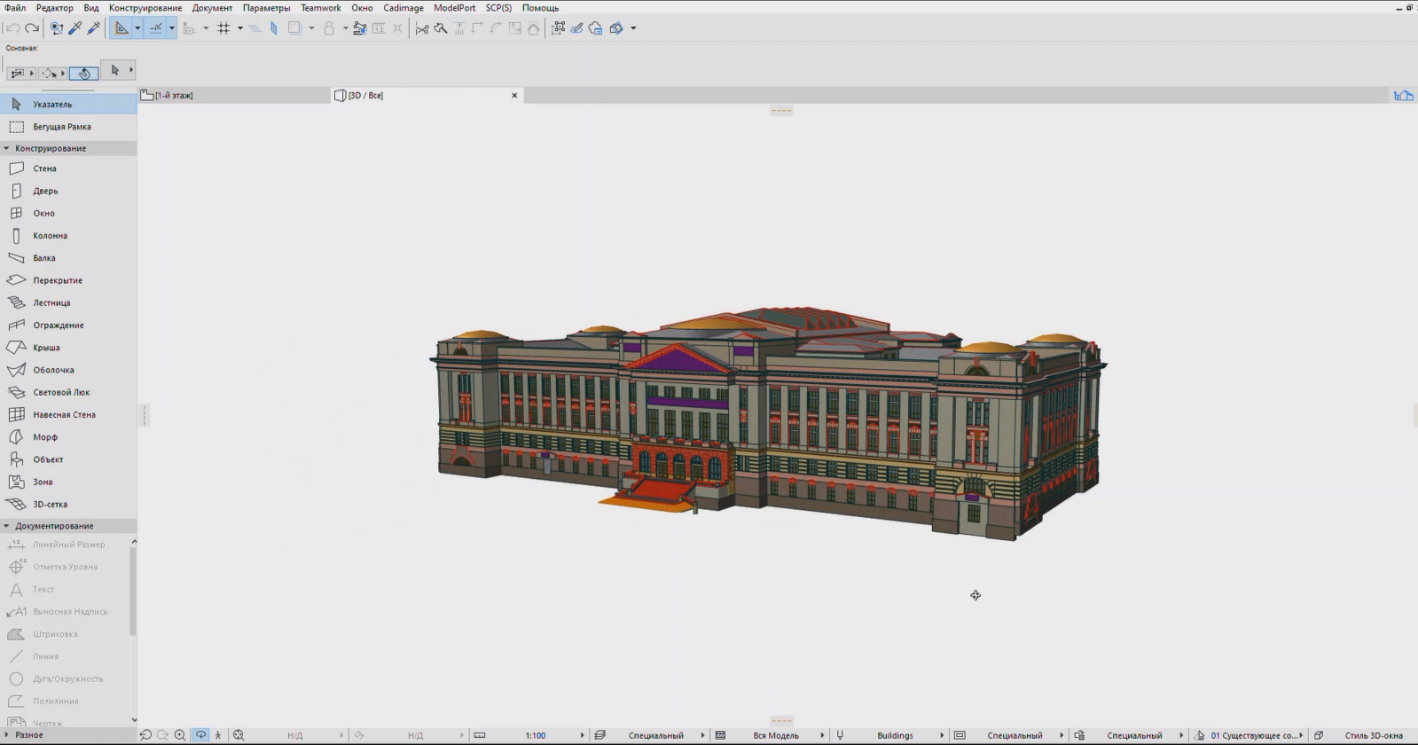Select the Лестница (Stair) tool
Viewport: 1418px width, 745px height.
point(51,303)
